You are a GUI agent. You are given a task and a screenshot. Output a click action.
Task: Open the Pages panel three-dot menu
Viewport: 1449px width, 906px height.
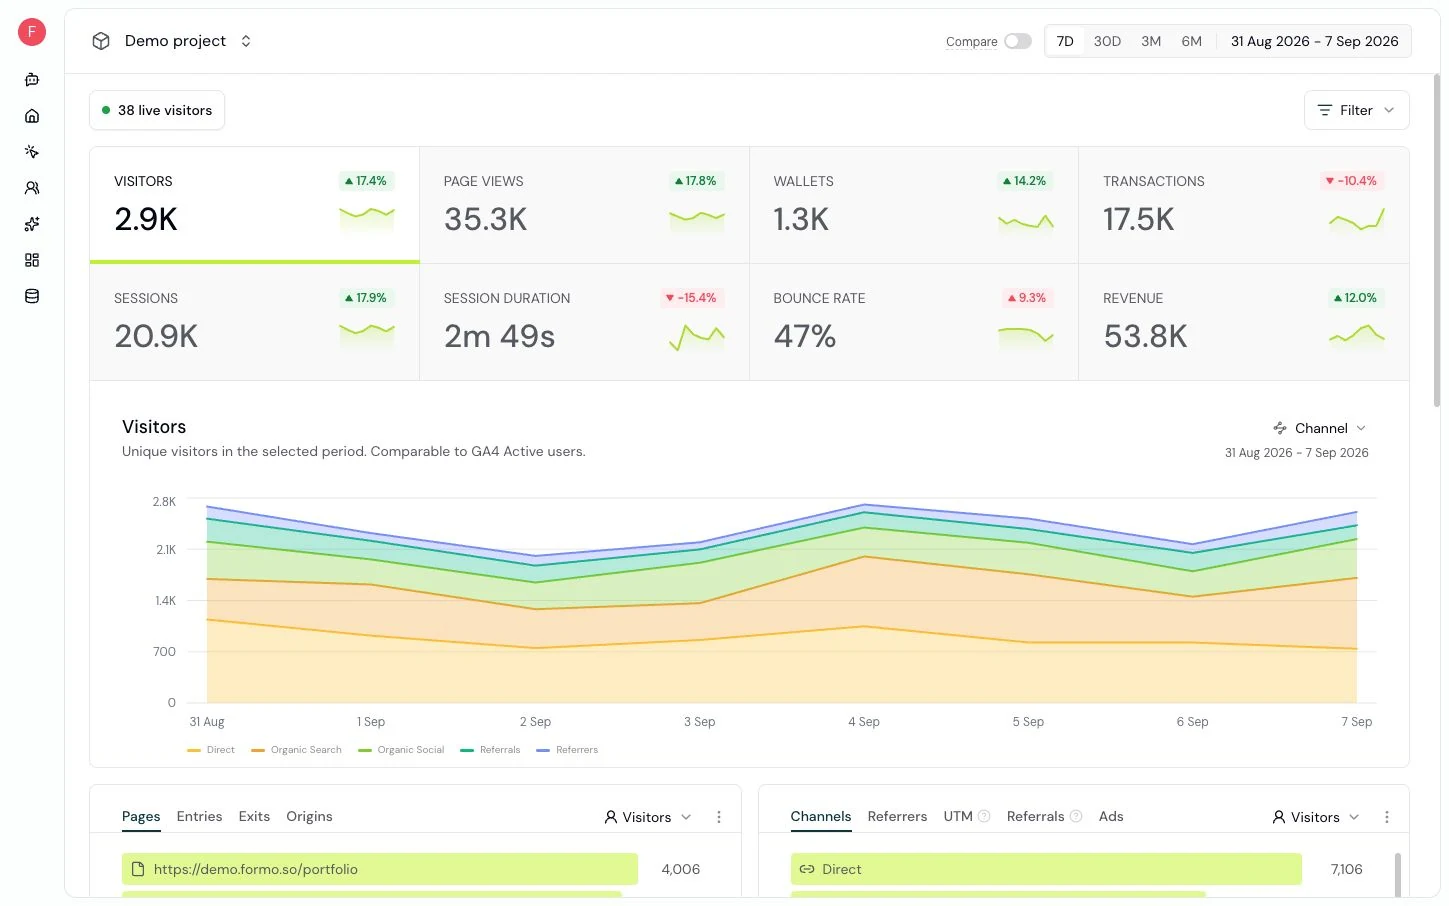719,817
